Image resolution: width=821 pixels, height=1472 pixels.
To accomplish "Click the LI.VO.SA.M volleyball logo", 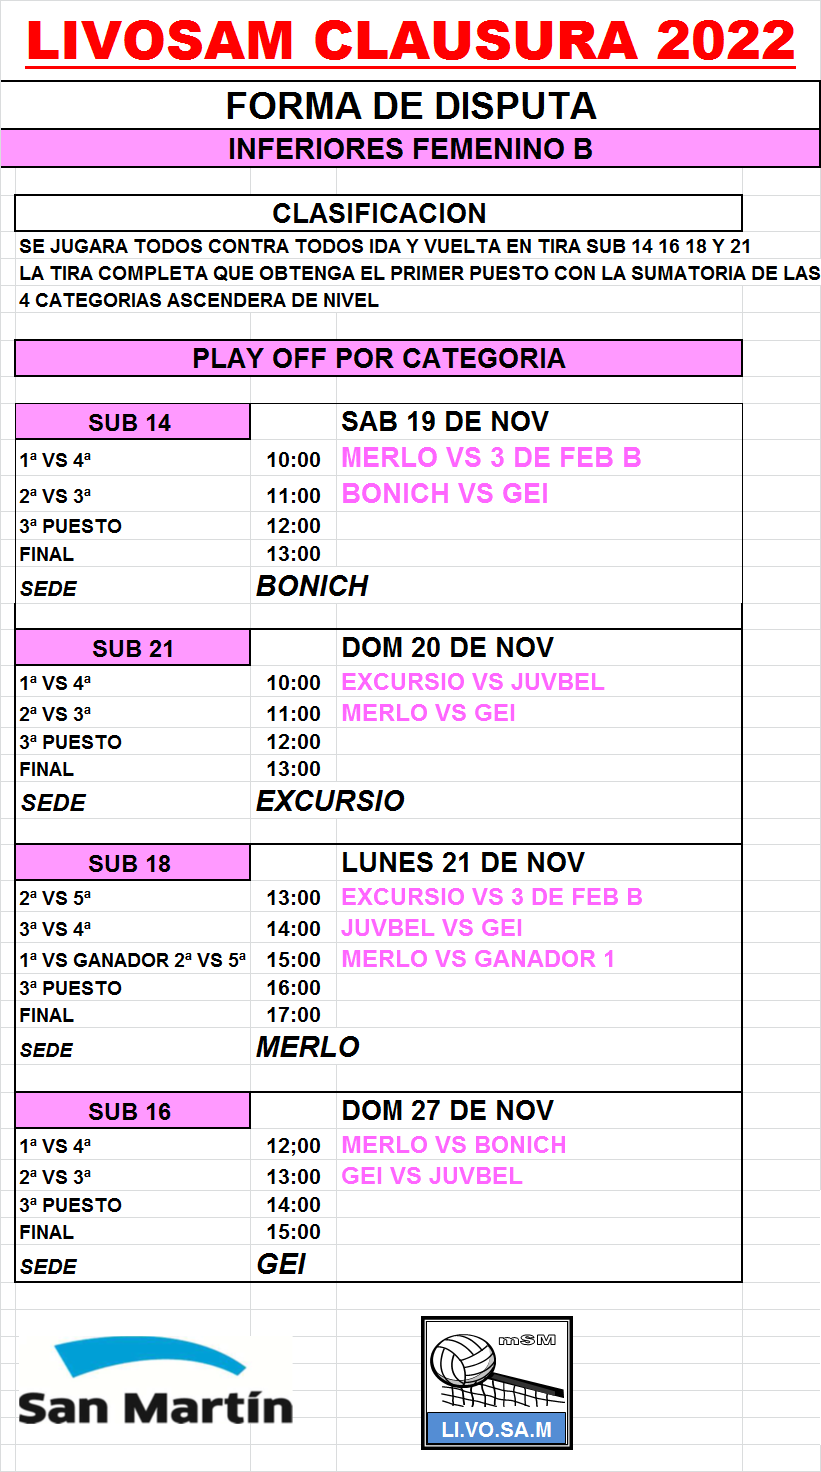I will [x=496, y=1382].
